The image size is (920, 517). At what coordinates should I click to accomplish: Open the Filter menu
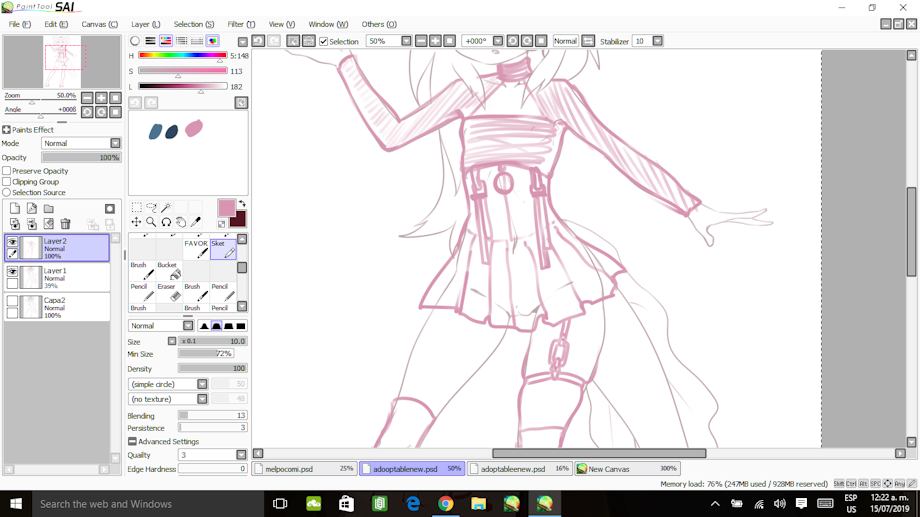tap(240, 24)
